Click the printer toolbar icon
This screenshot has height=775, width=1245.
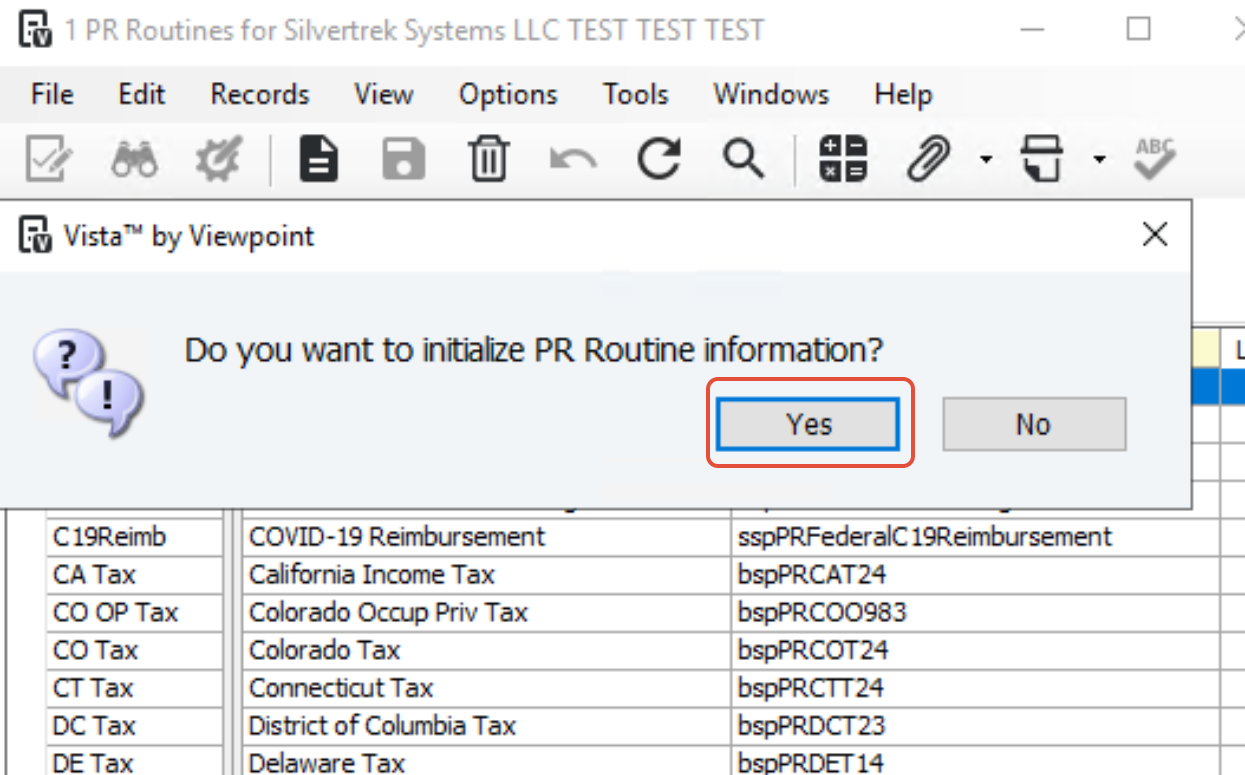point(1042,158)
